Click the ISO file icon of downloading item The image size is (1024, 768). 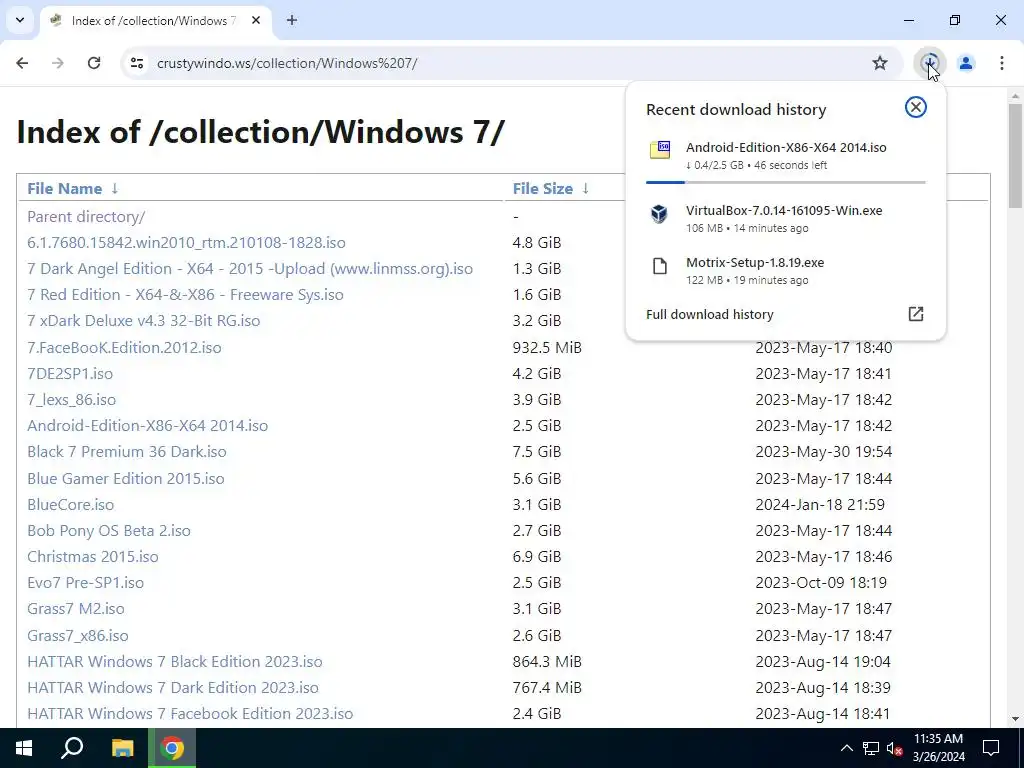pyautogui.click(x=660, y=150)
